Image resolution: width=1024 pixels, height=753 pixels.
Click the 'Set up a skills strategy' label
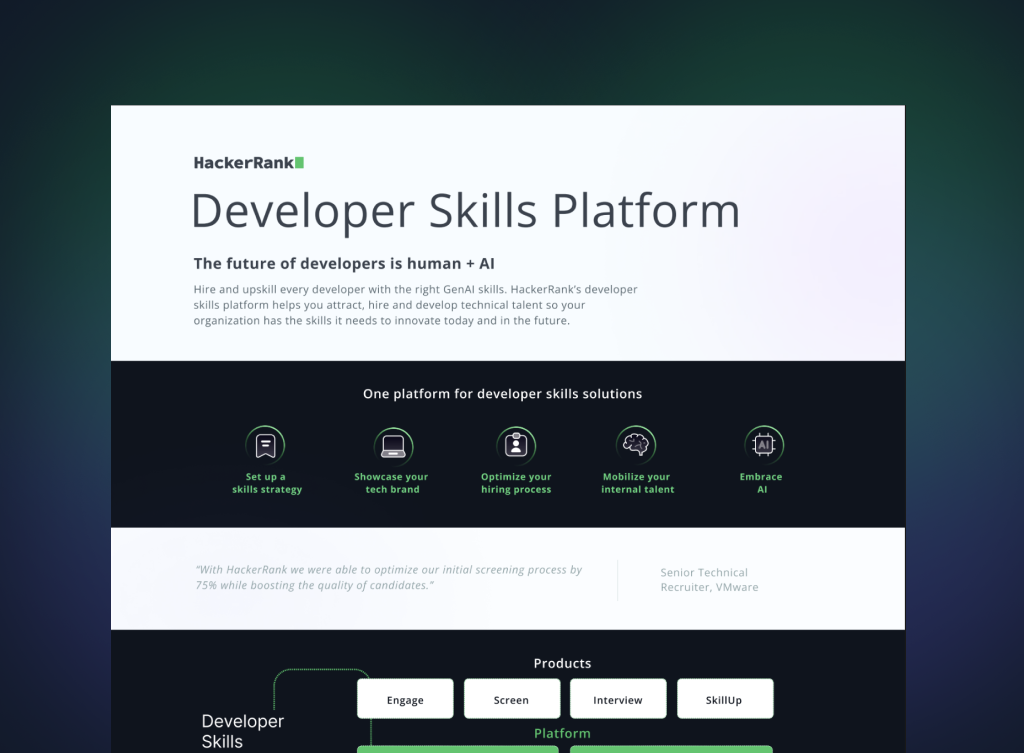(x=266, y=483)
